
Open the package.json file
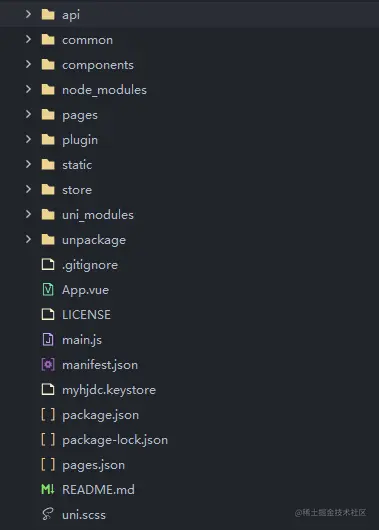100,415
